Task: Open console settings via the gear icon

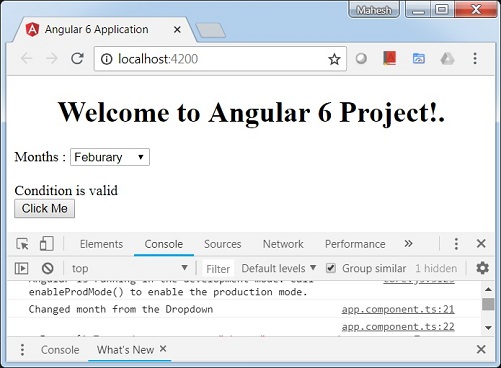Action: click(482, 268)
